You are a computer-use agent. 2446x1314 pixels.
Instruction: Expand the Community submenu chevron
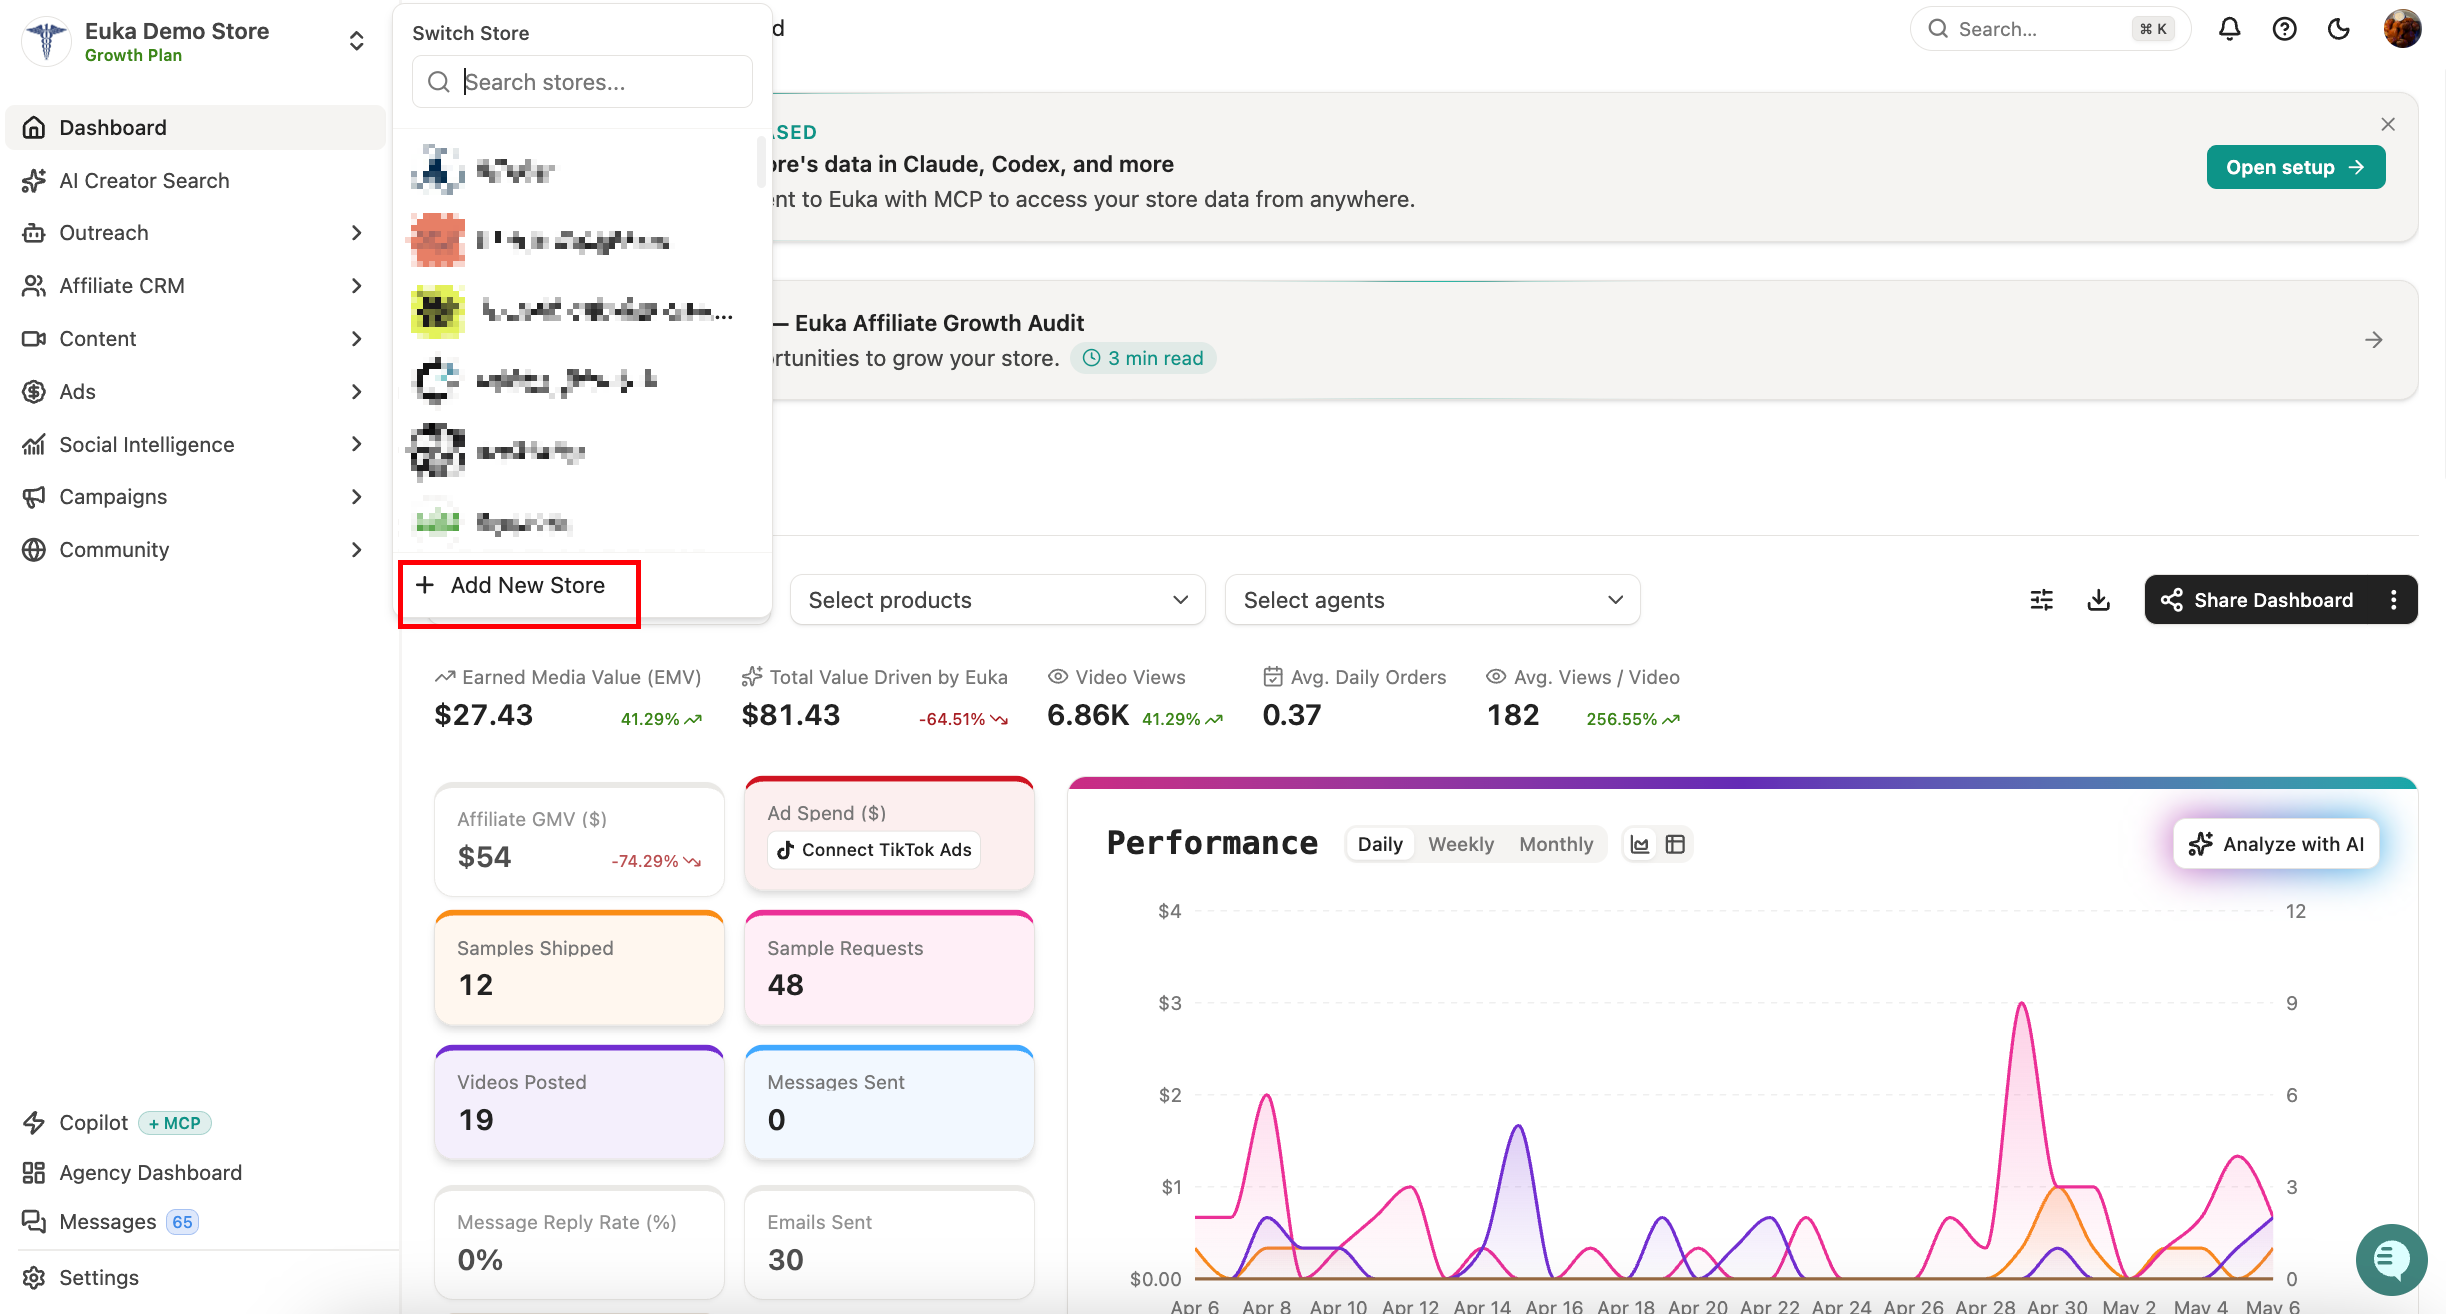point(357,550)
